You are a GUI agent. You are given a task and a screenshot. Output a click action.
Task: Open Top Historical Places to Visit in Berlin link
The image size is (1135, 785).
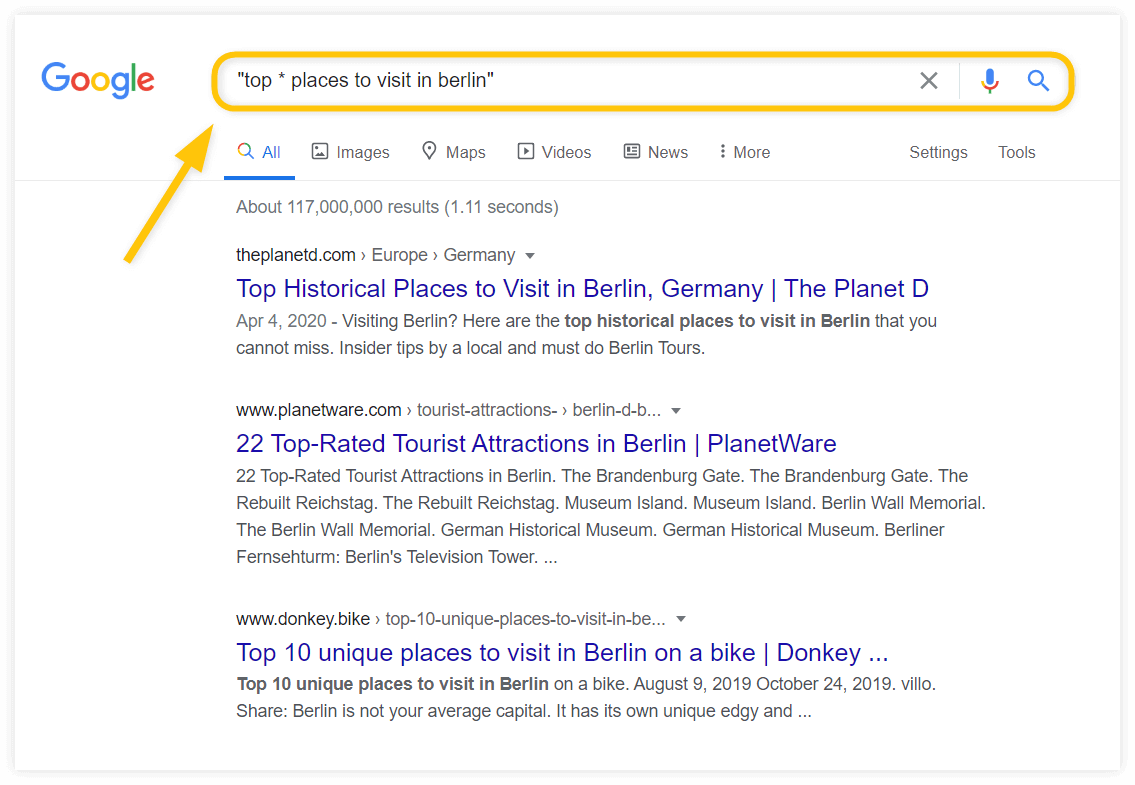pyautogui.click(x=582, y=289)
